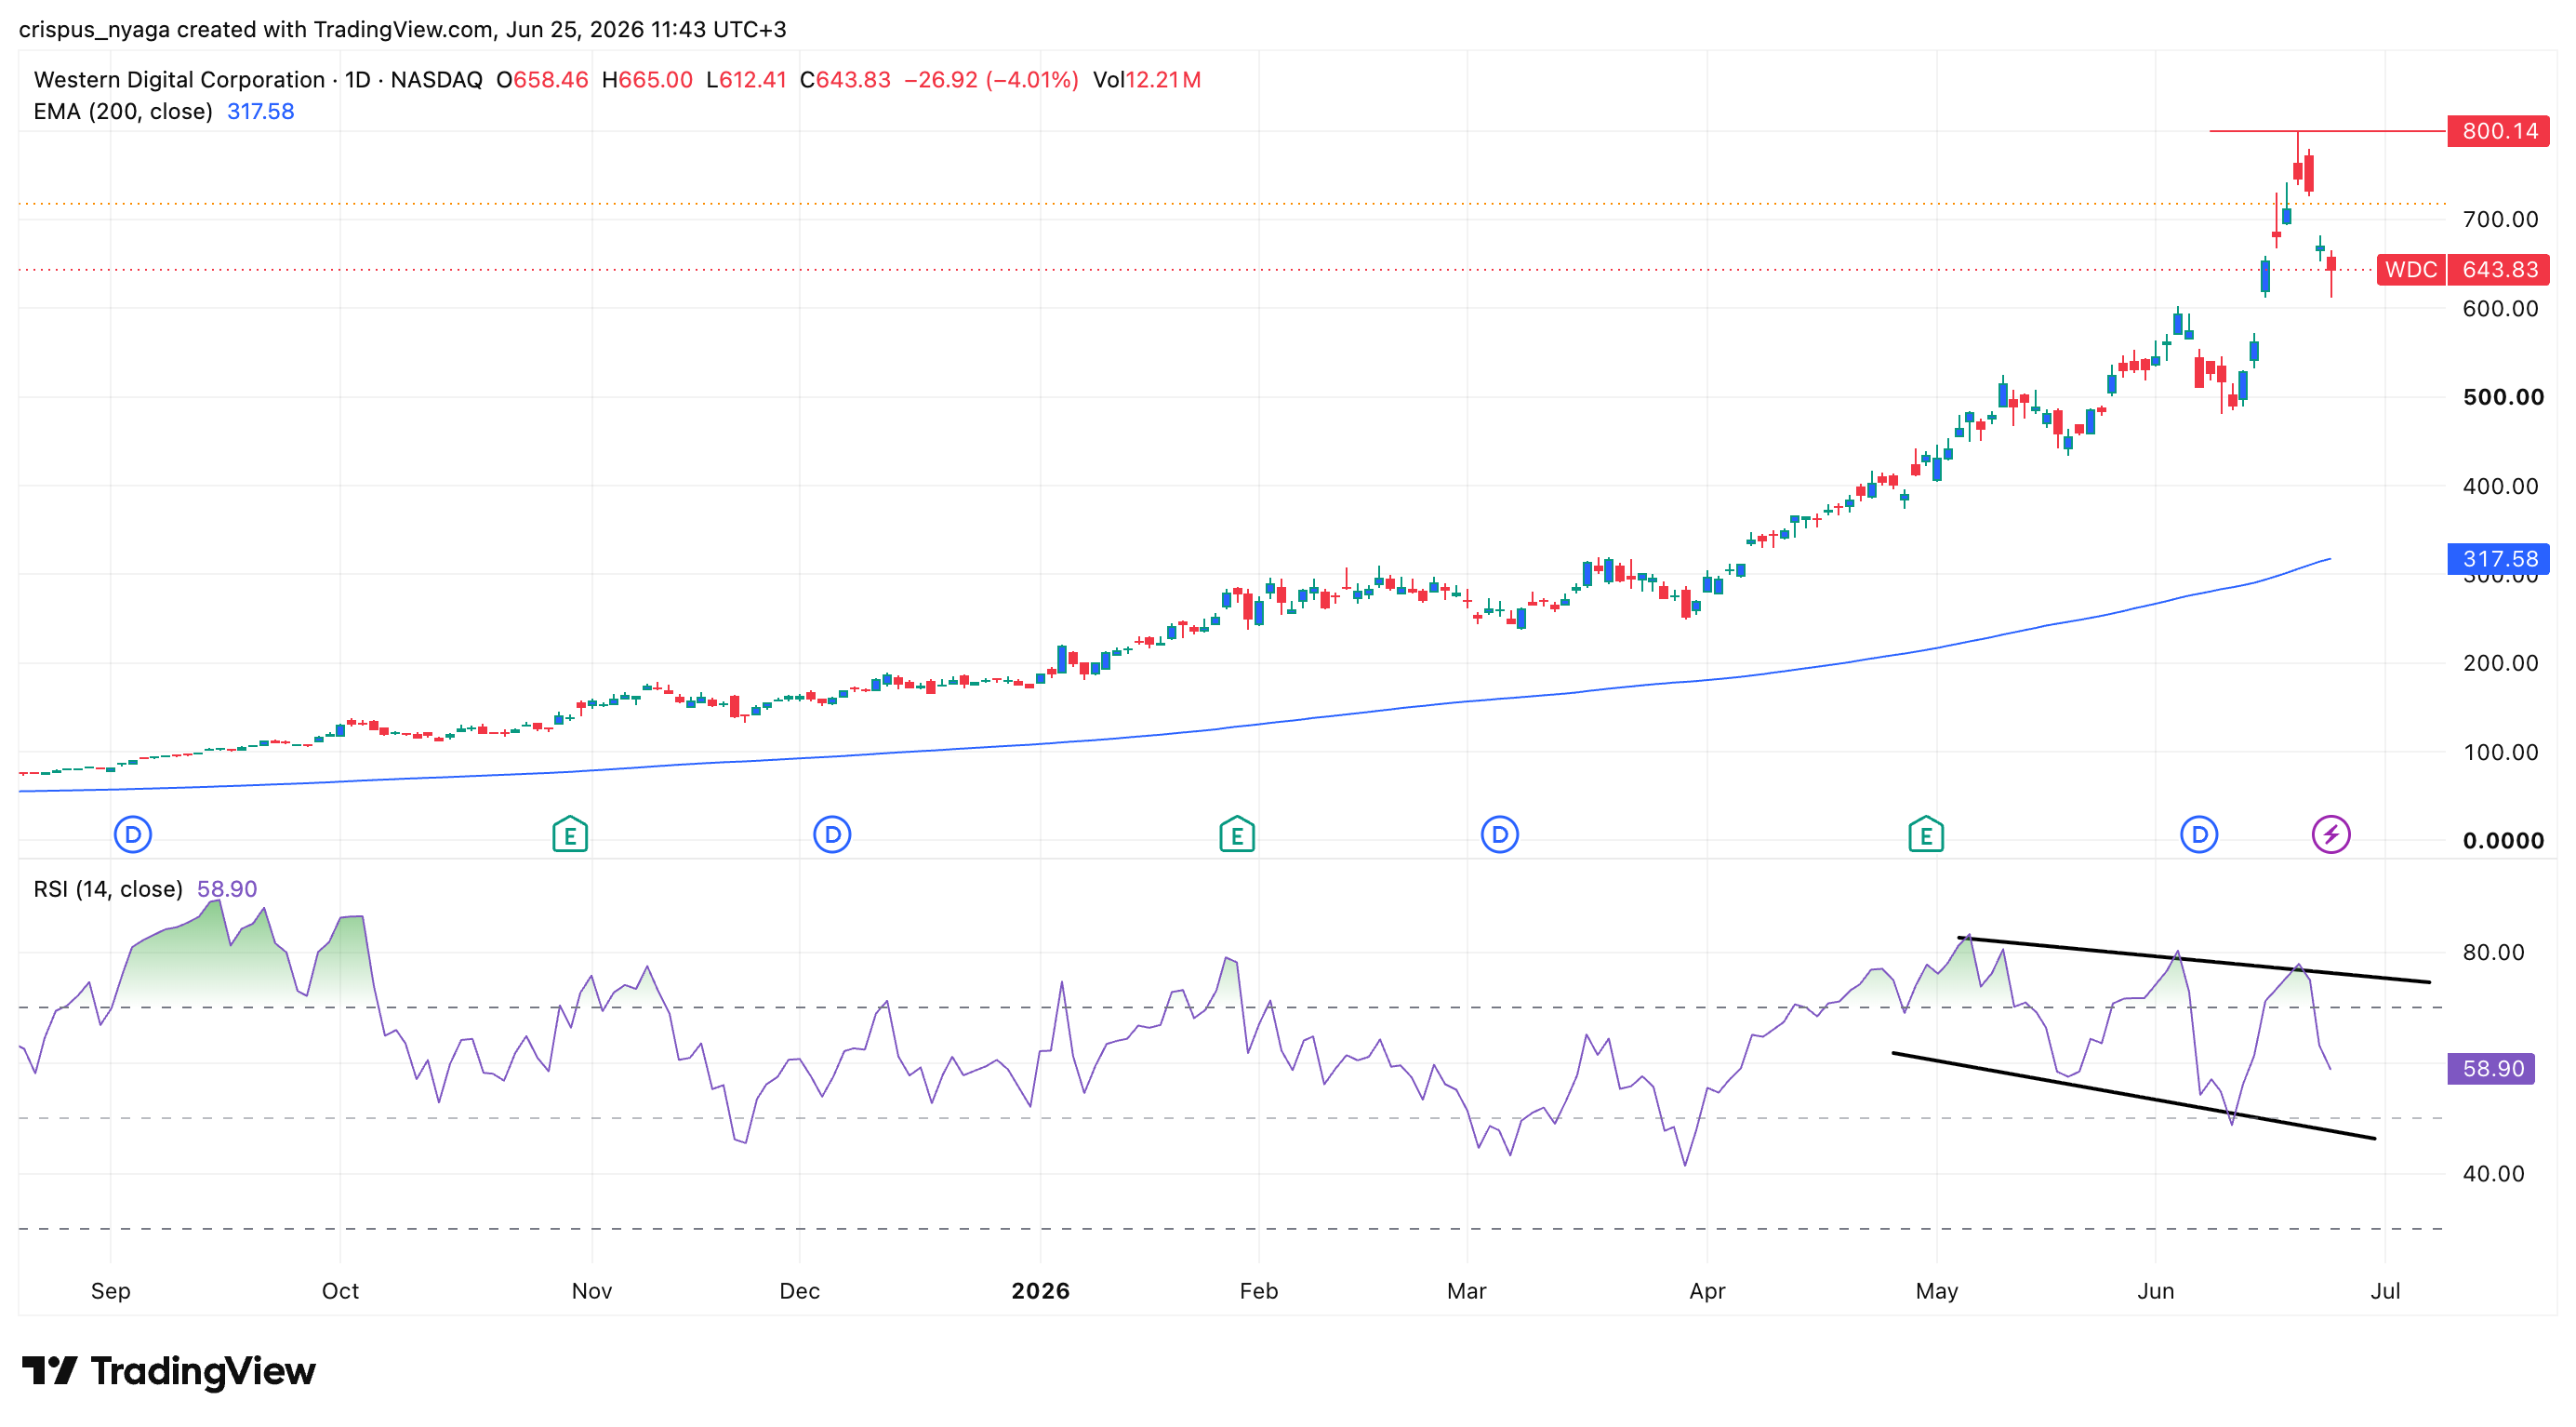Click the purple 58.90 RSI axis label

click(2491, 1068)
